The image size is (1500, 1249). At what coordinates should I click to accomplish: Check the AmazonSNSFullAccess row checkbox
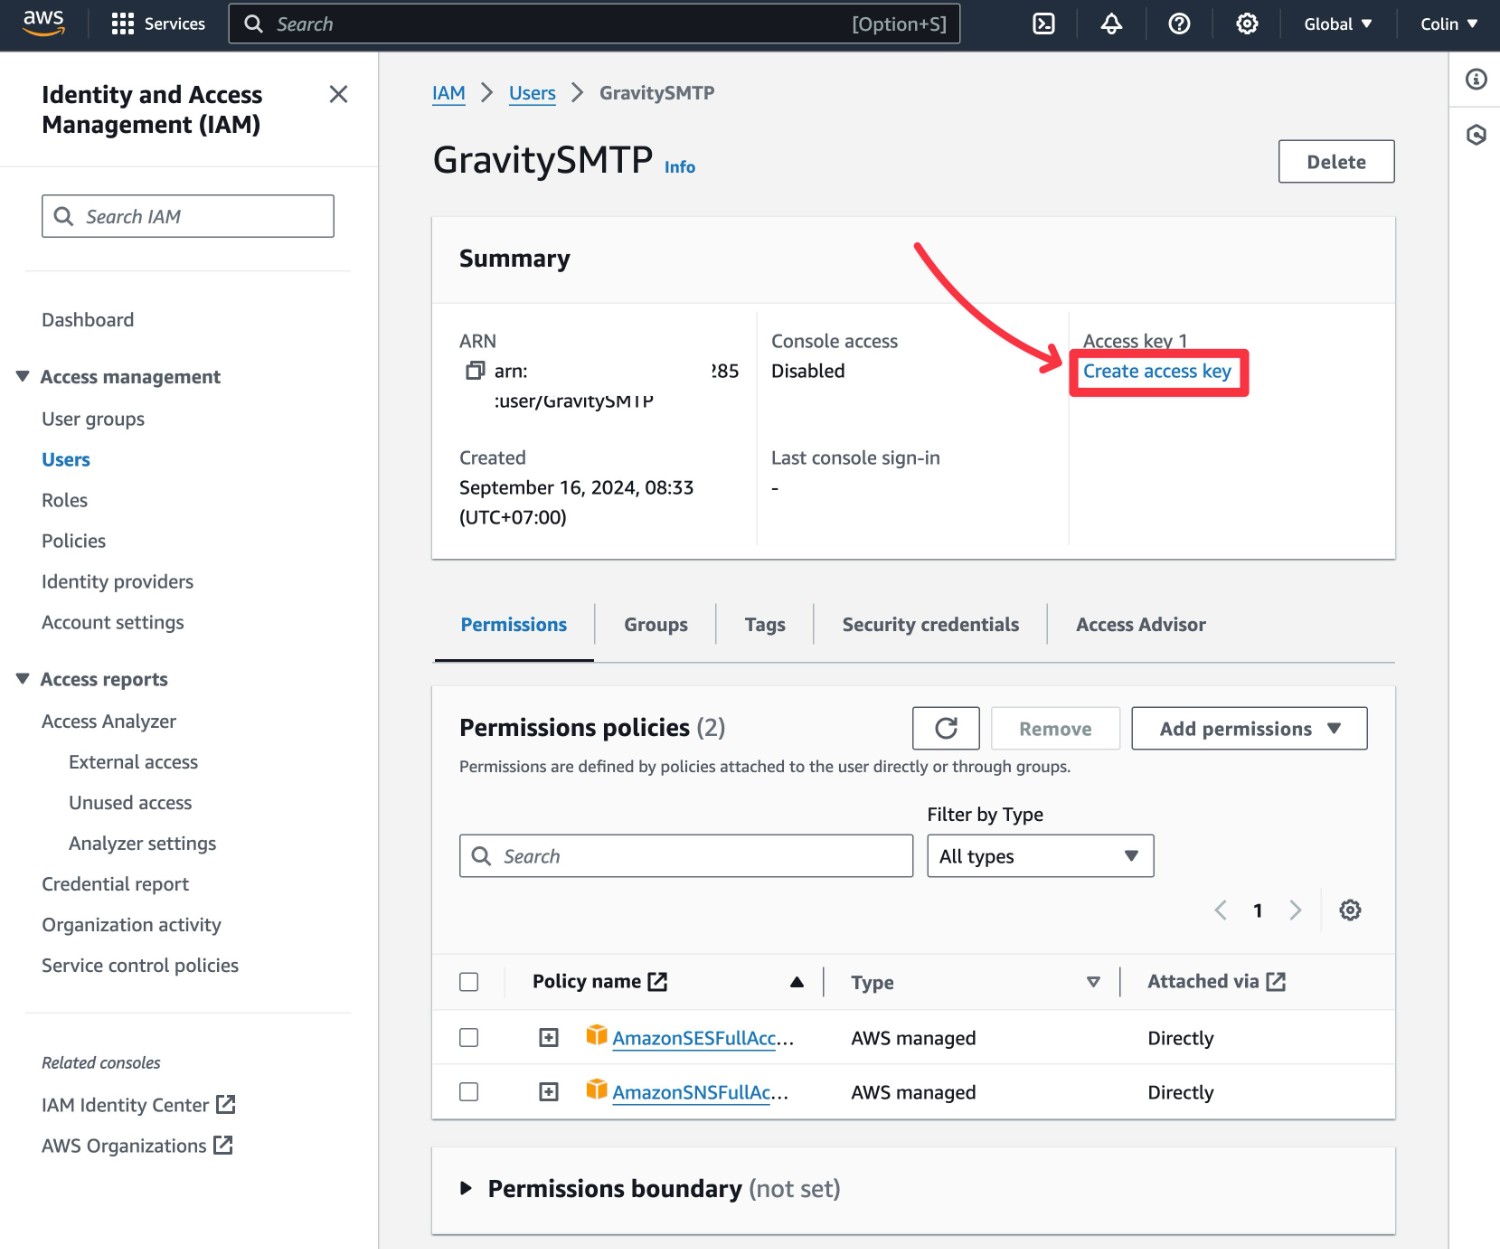point(469,1092)
